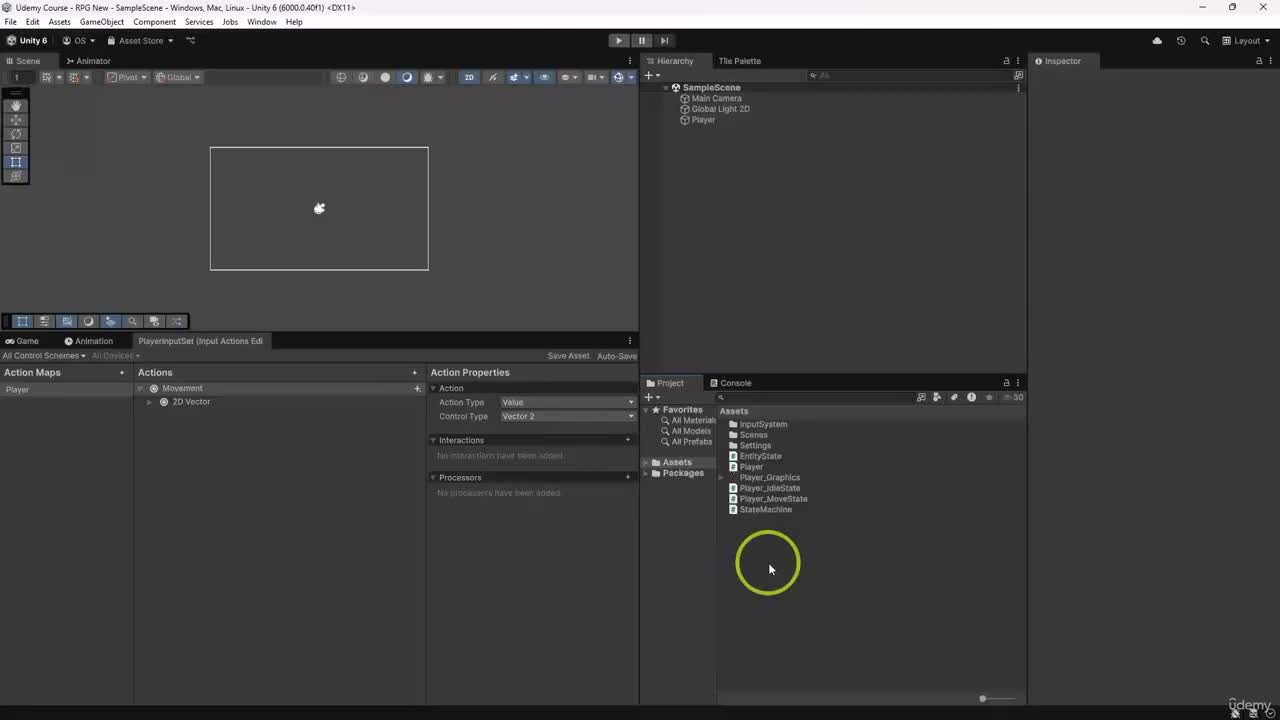Open the Asset Store dropdown
This screenshot has height=720, width=1280.
pyautogui.click(x=140, y=41)
